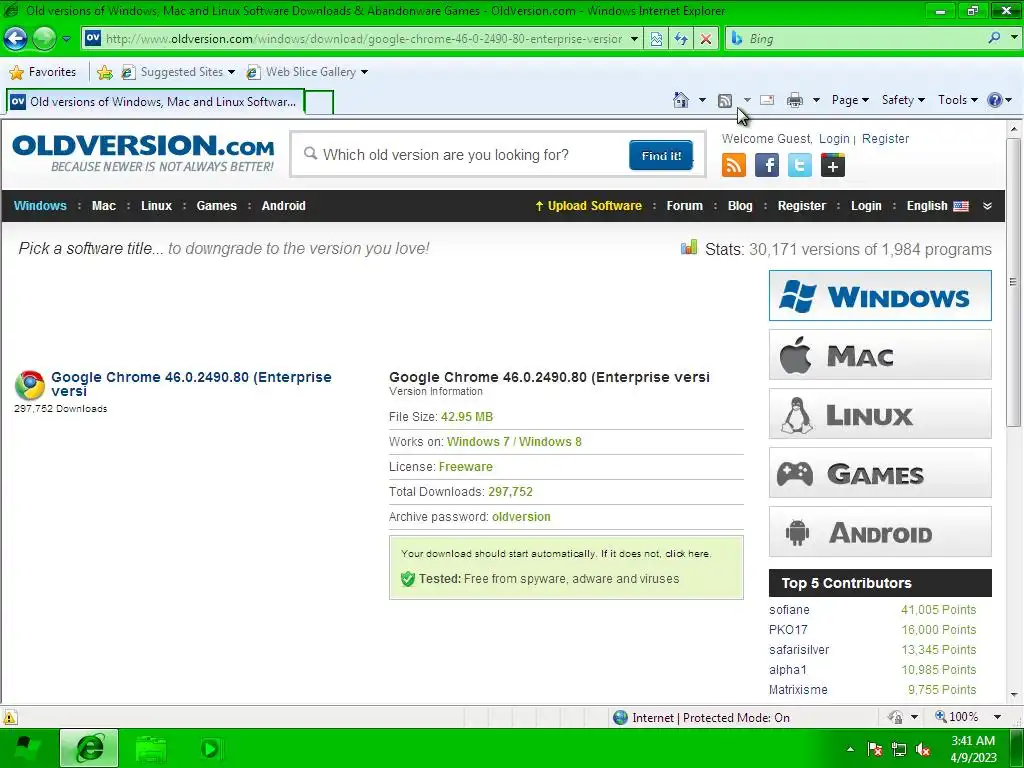Select Games in the site navigation bar

pos(216,206)
